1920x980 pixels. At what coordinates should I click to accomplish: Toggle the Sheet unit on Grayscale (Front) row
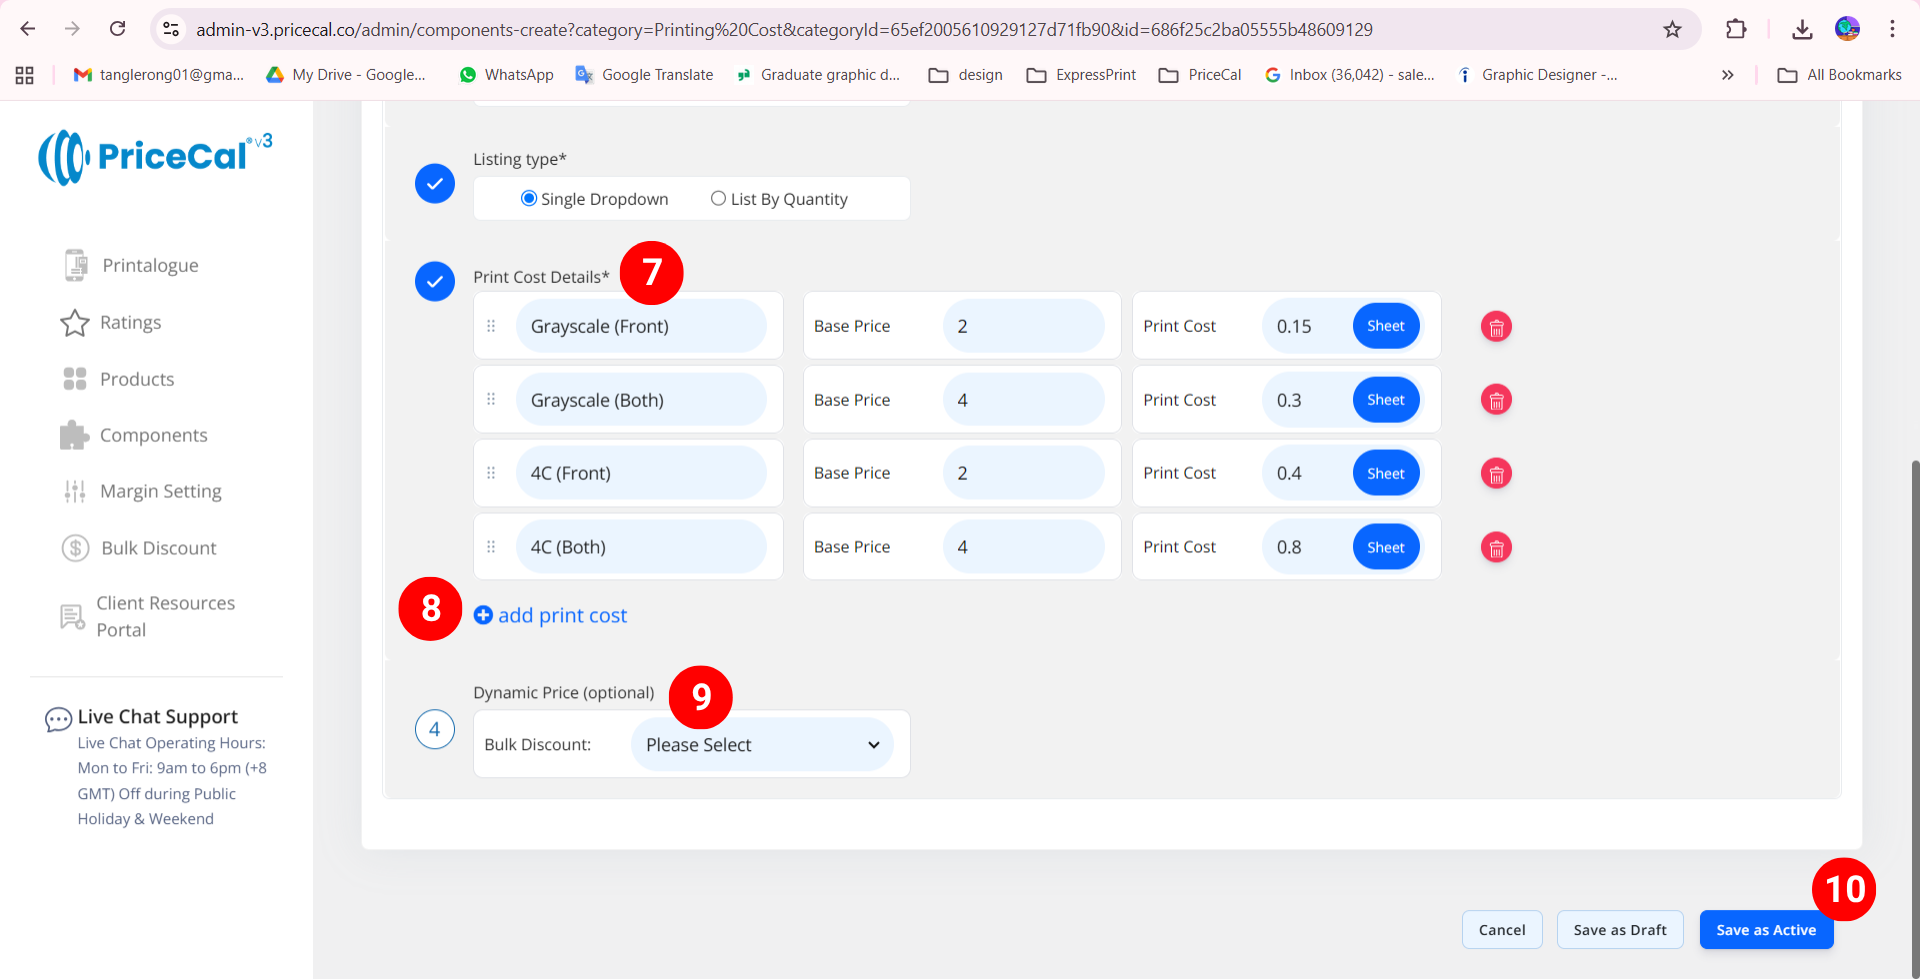1386,326
